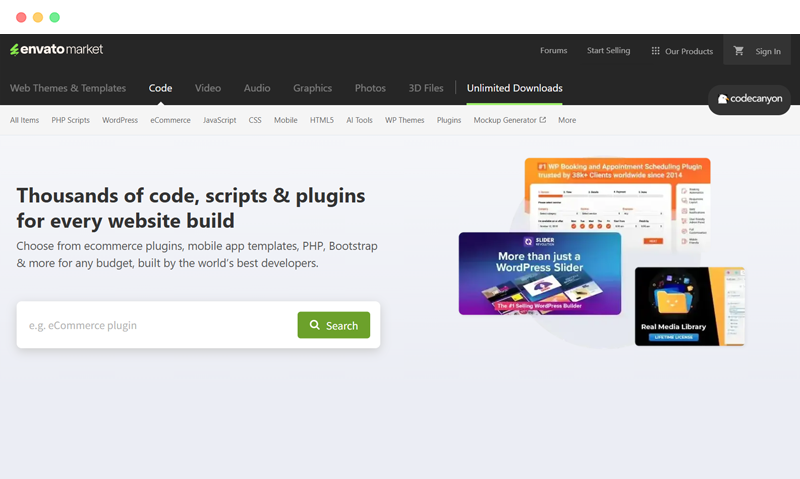Click the Envato Market logo

point(57,49)
